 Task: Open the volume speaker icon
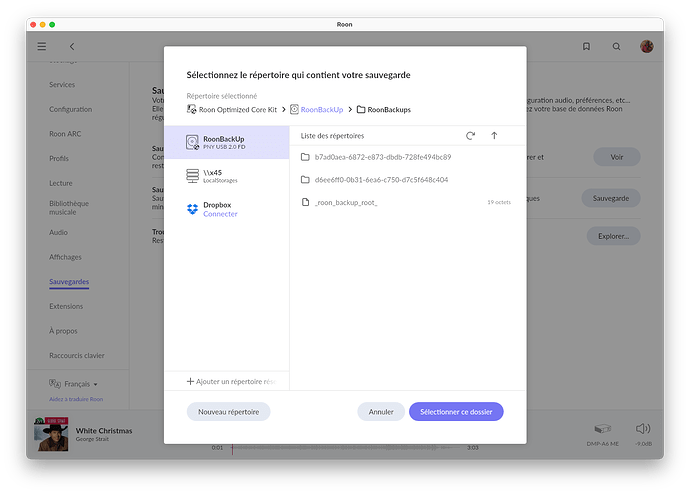click(643, 428)
